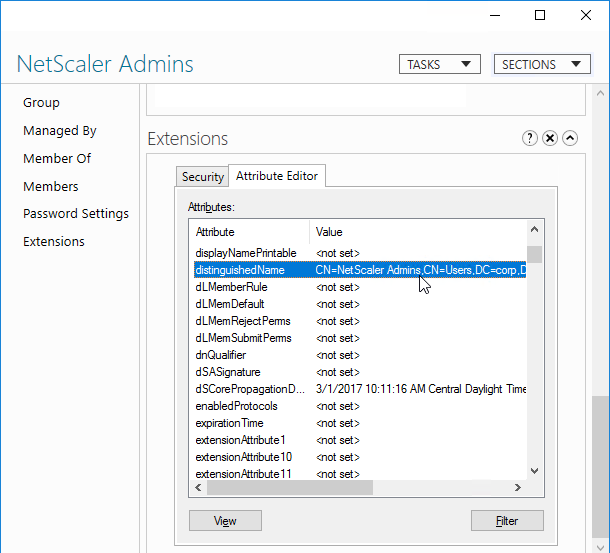Sort by the Value column header

pos(418,232)
